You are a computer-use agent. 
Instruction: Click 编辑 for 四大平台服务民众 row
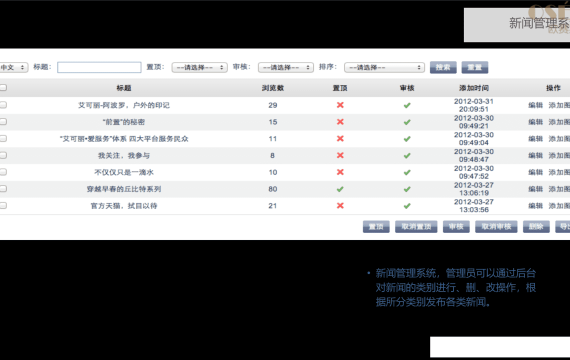coord(535,139)
